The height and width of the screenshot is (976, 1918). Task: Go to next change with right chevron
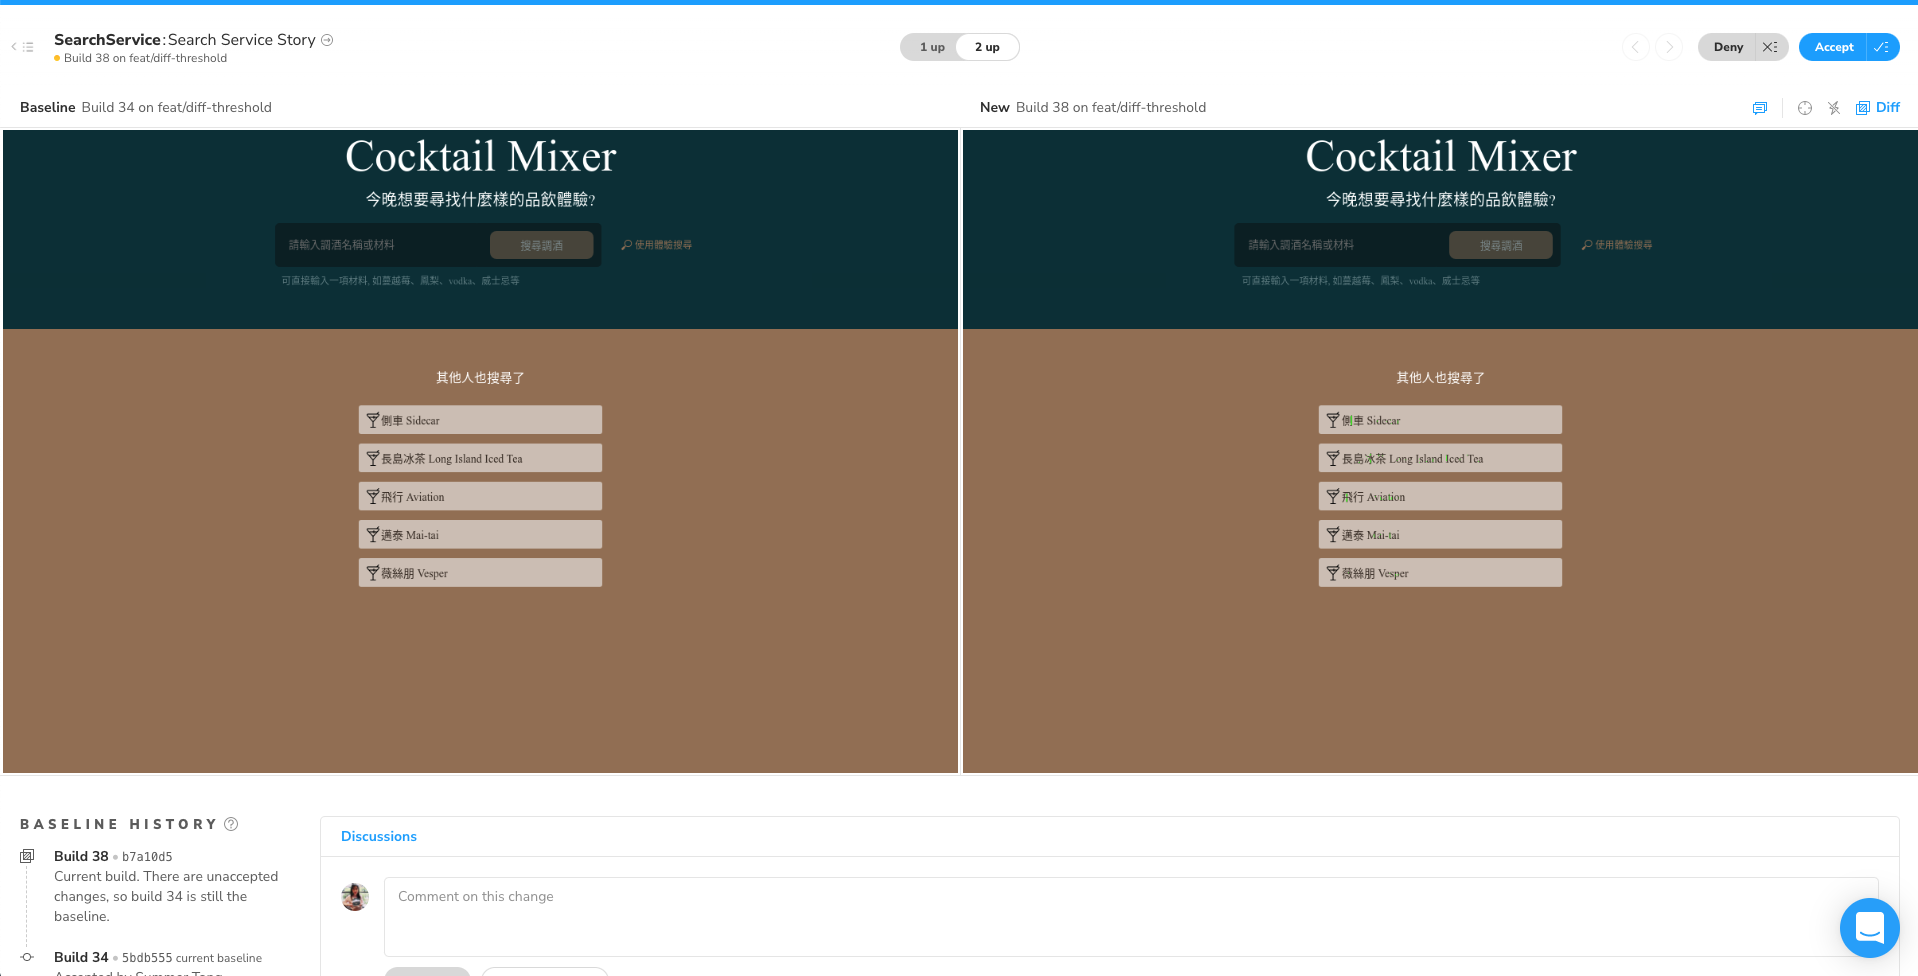1668,47
